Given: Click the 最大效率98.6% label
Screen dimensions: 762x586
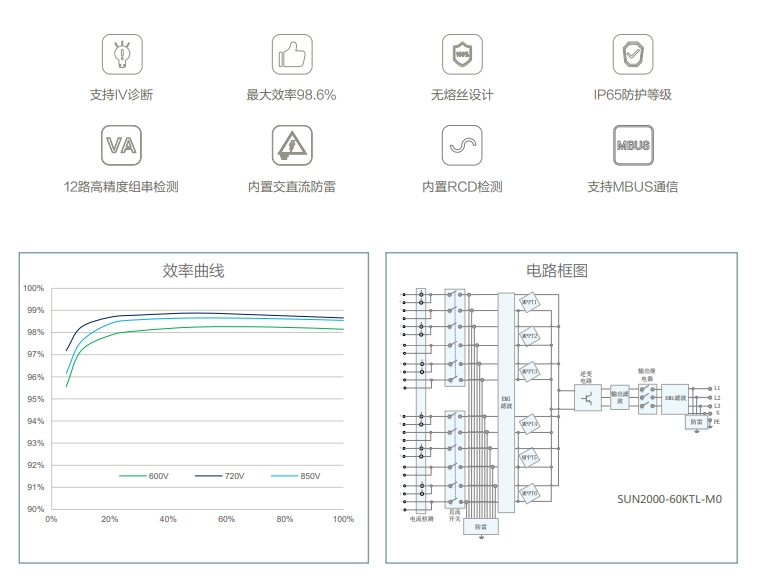Looking at the screenshot, I should click(x=291, y=95).
